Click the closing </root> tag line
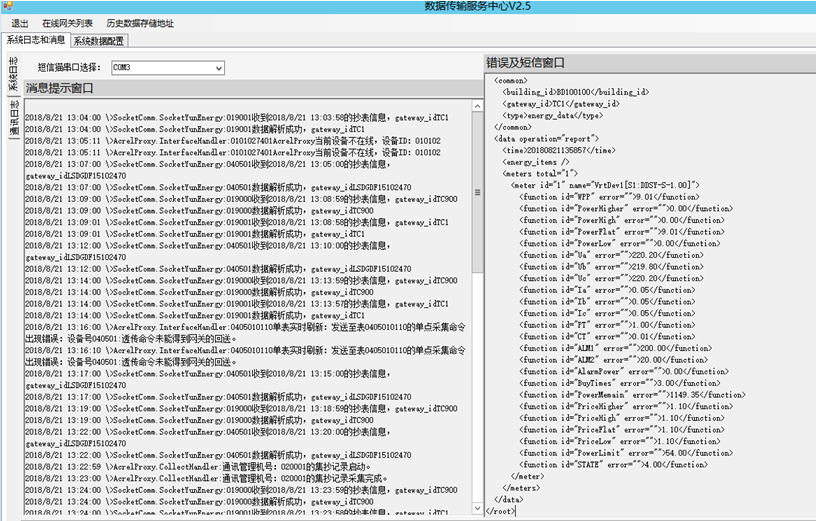This screenshot has height=521, width=816. tap(501, 511)
